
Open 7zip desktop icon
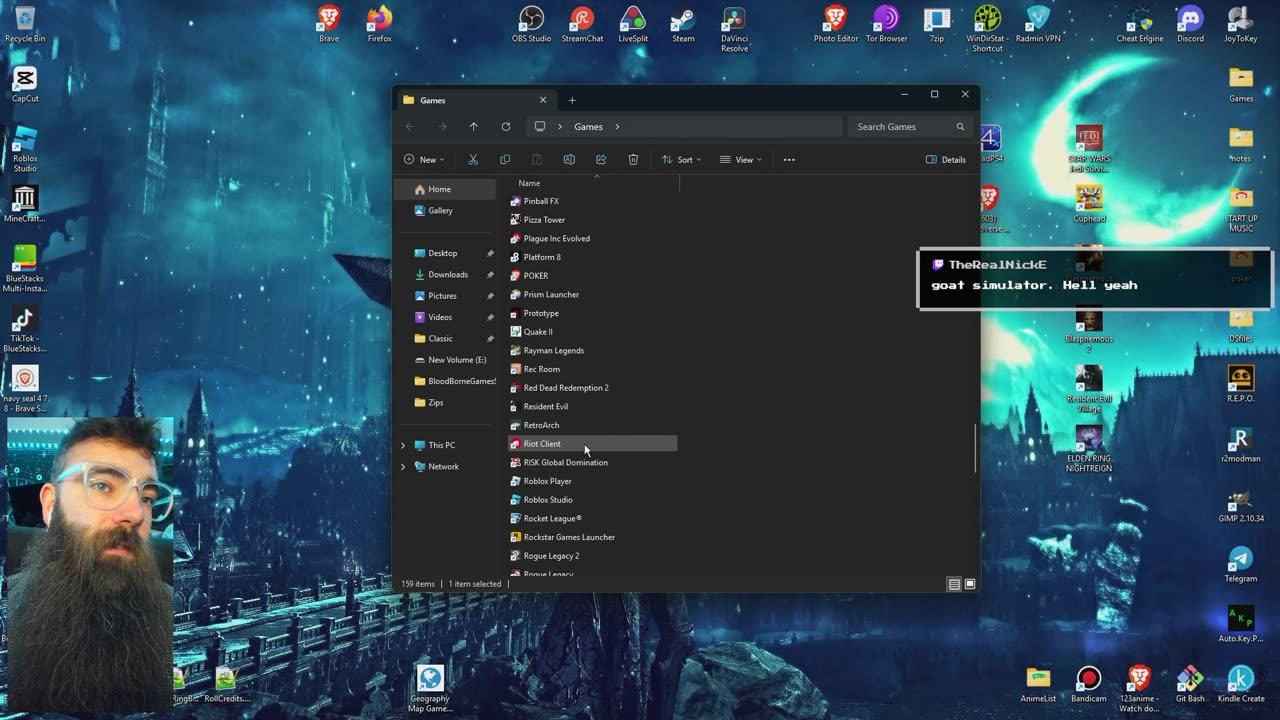pos(937,24)
